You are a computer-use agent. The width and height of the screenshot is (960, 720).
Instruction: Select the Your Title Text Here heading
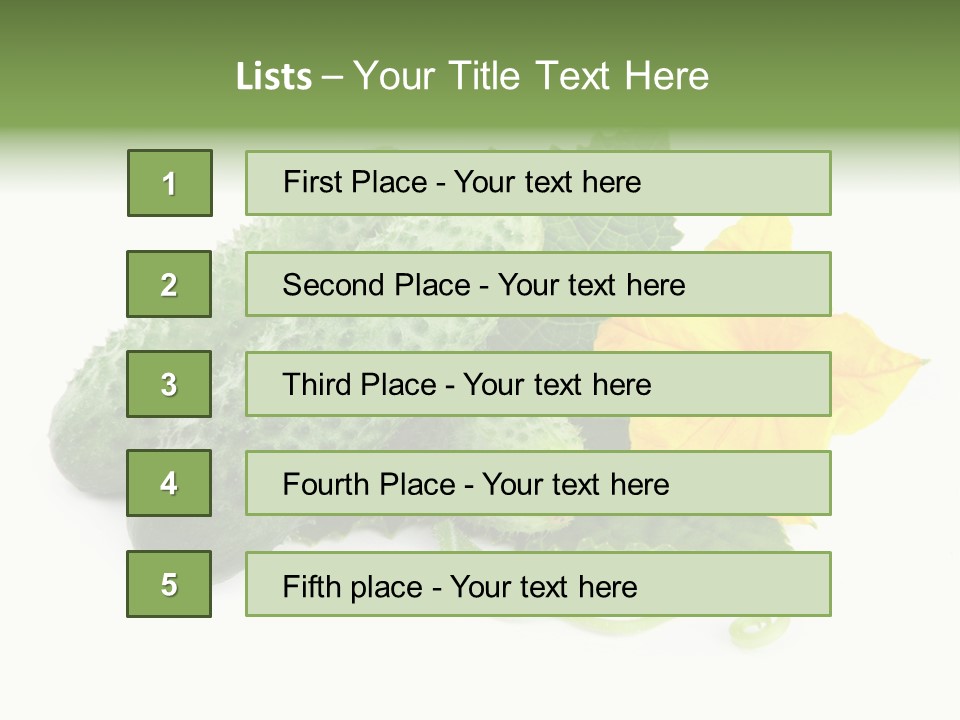(x=531, y=76)
